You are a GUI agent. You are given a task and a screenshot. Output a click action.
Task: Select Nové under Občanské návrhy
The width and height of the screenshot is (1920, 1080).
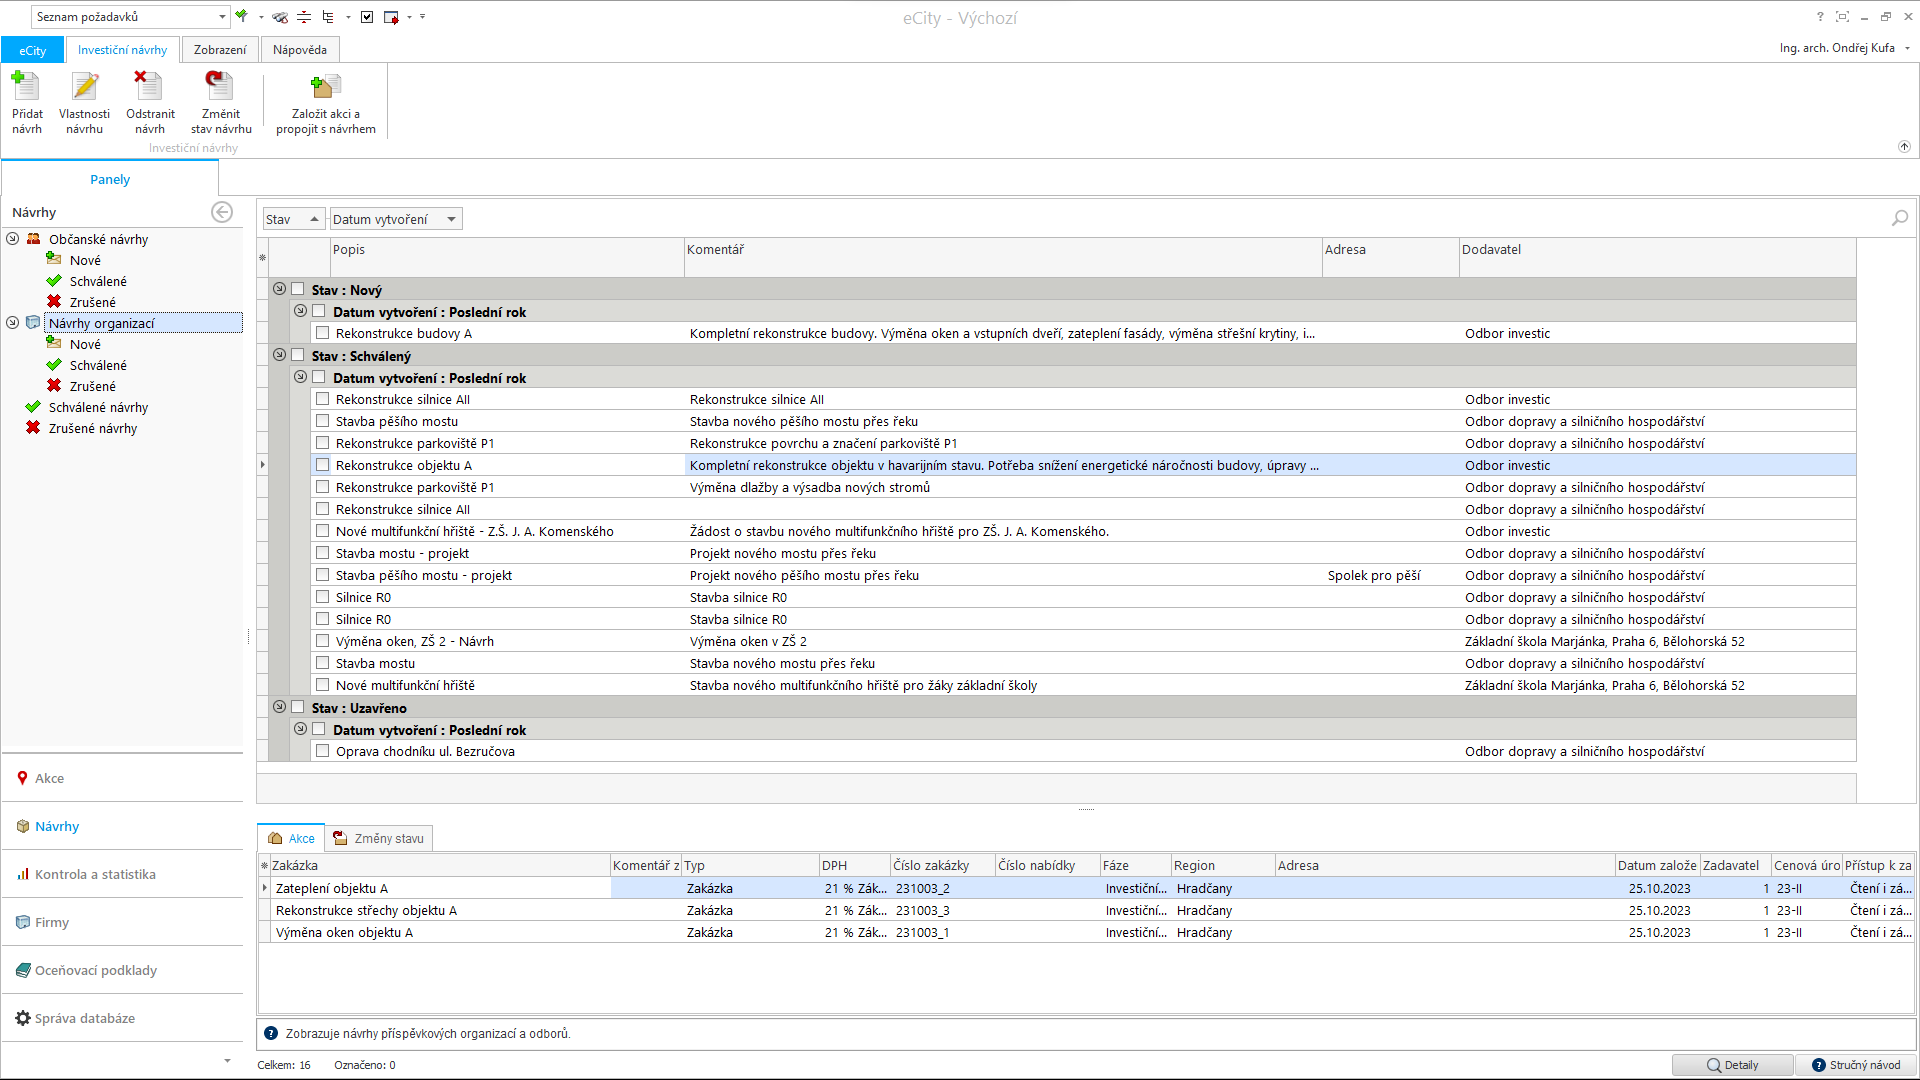click(85, 260)
